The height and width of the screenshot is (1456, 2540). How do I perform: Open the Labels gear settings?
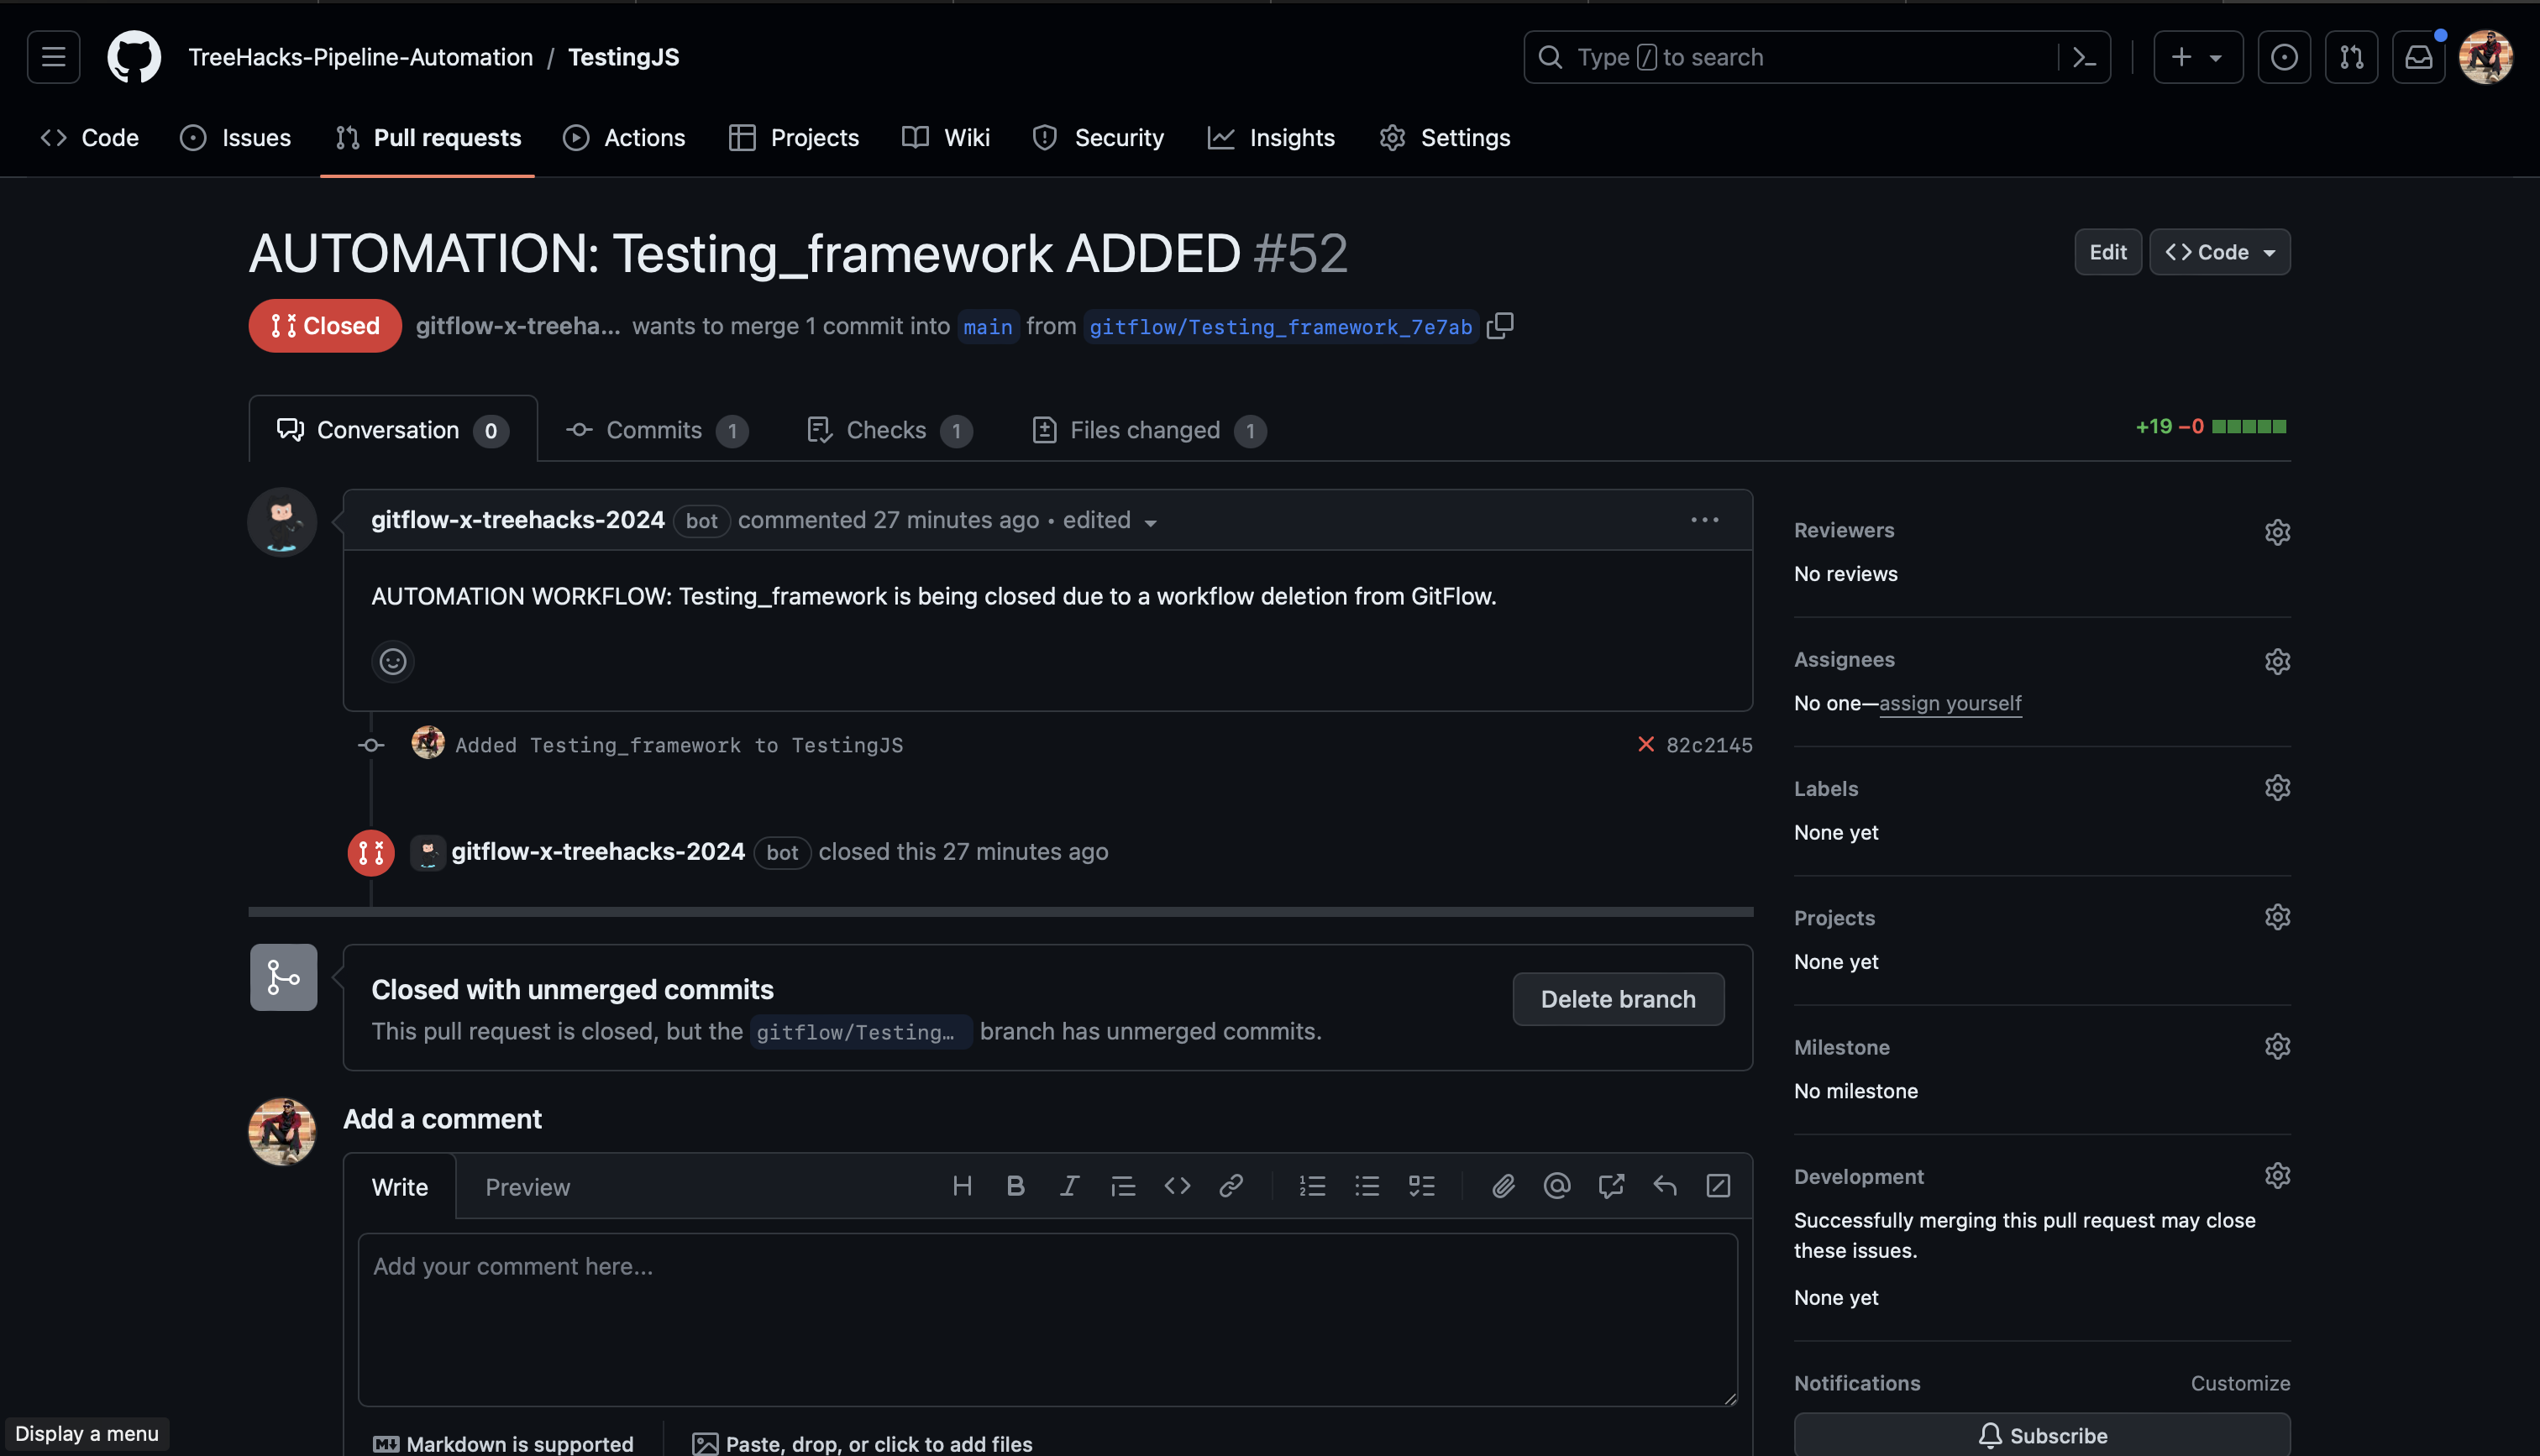[2277, 788]
